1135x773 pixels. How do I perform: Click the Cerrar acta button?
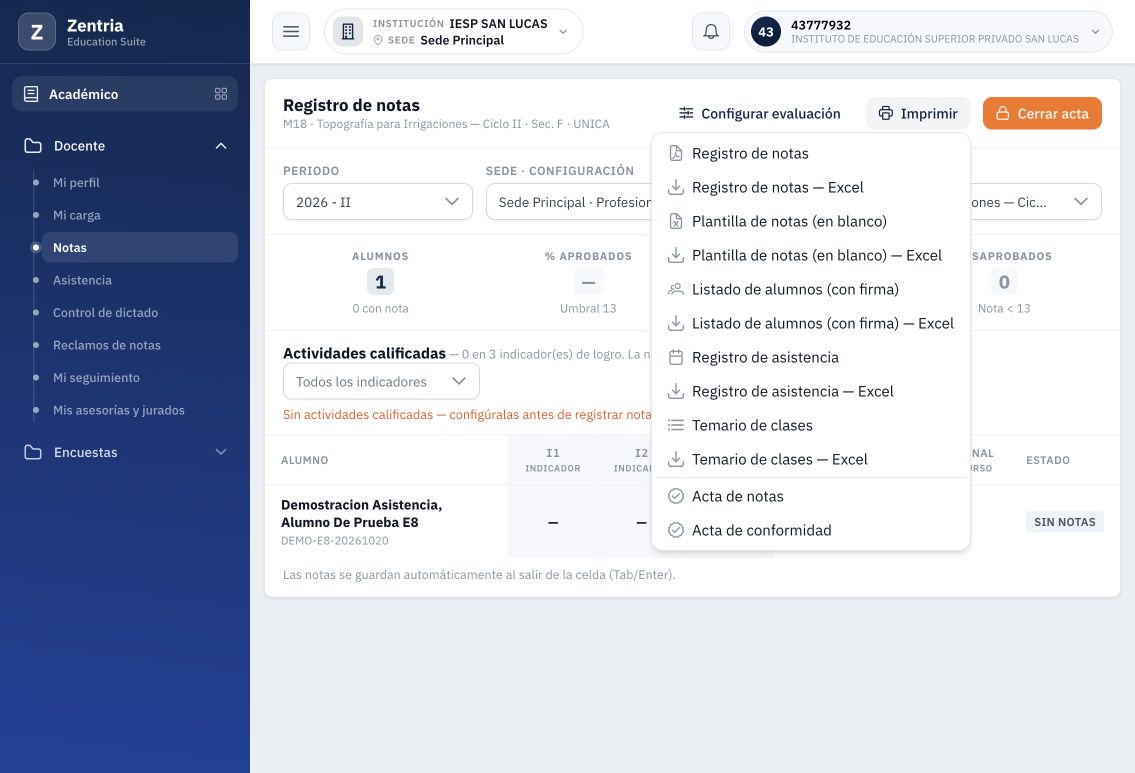1042,114
